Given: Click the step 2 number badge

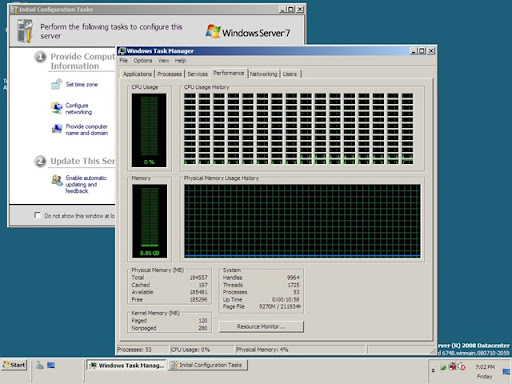Looking at the screenshot, I should tap(40, 162).
